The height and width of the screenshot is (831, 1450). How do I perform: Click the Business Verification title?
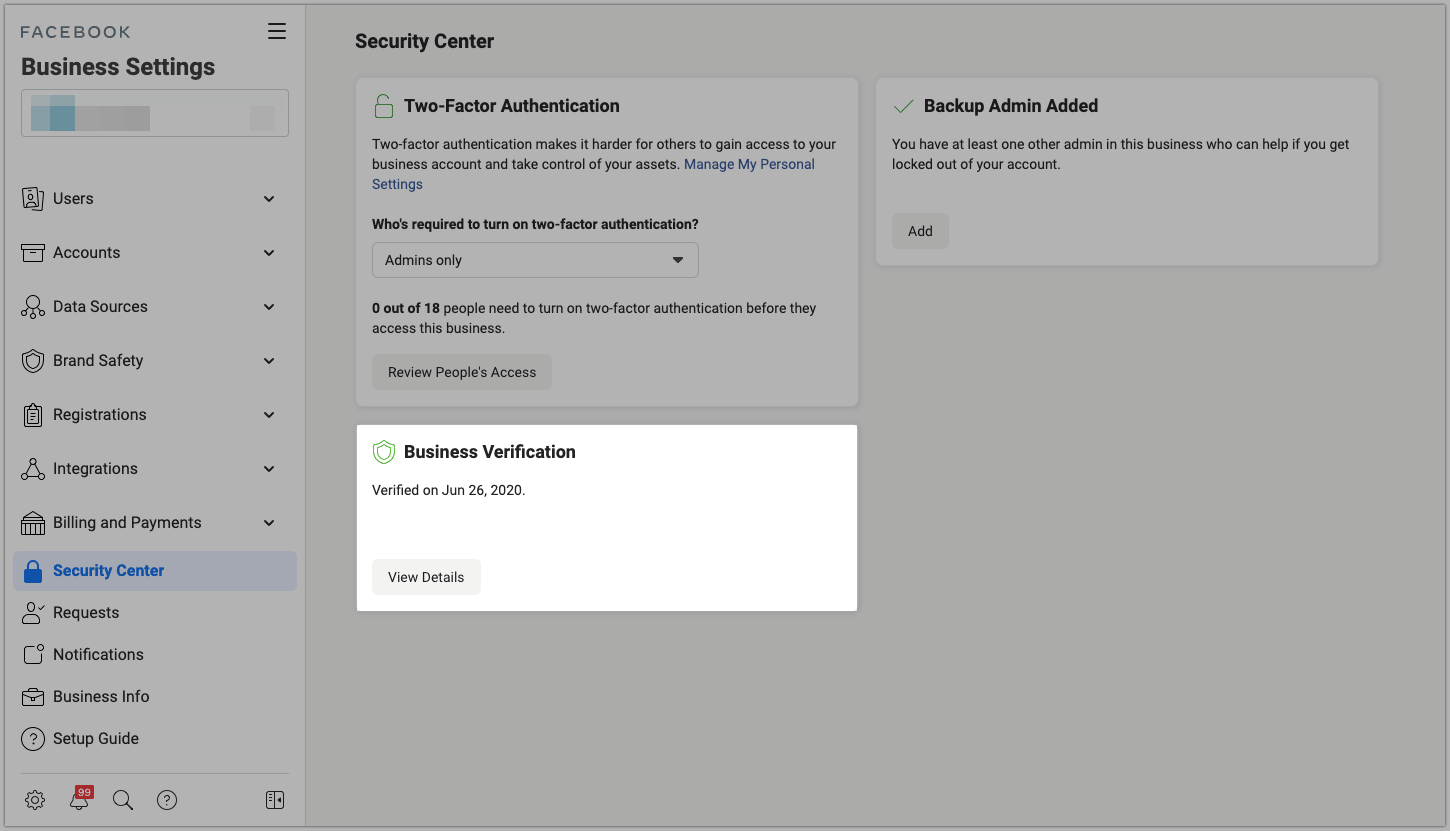click(x=490, y=452)
